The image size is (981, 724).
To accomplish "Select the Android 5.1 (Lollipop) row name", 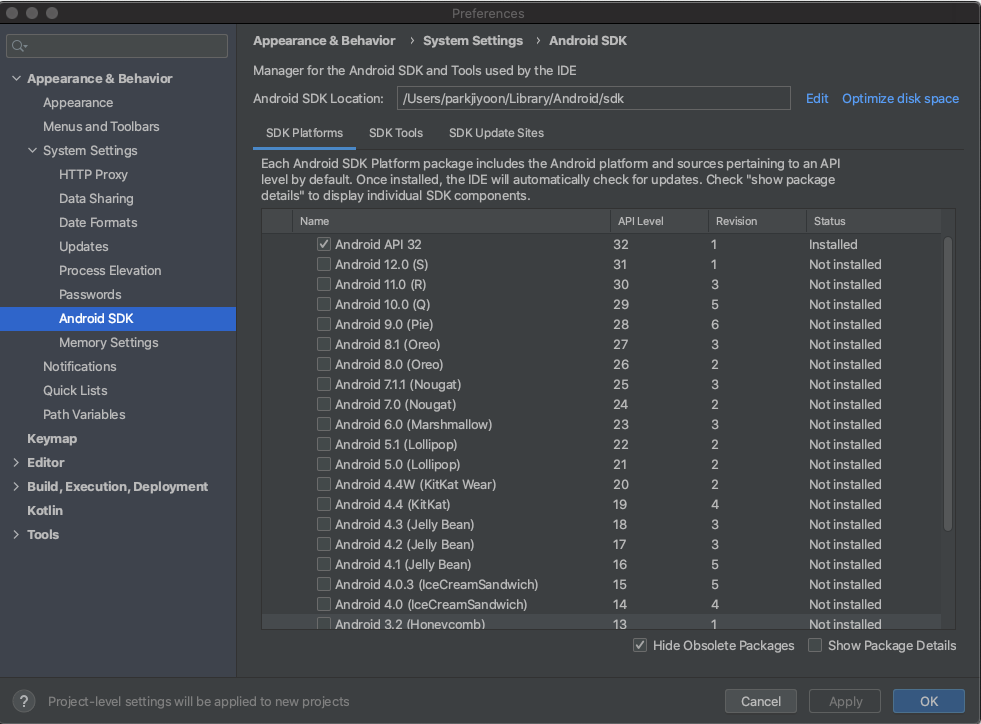I will click(x=396, y=444).
